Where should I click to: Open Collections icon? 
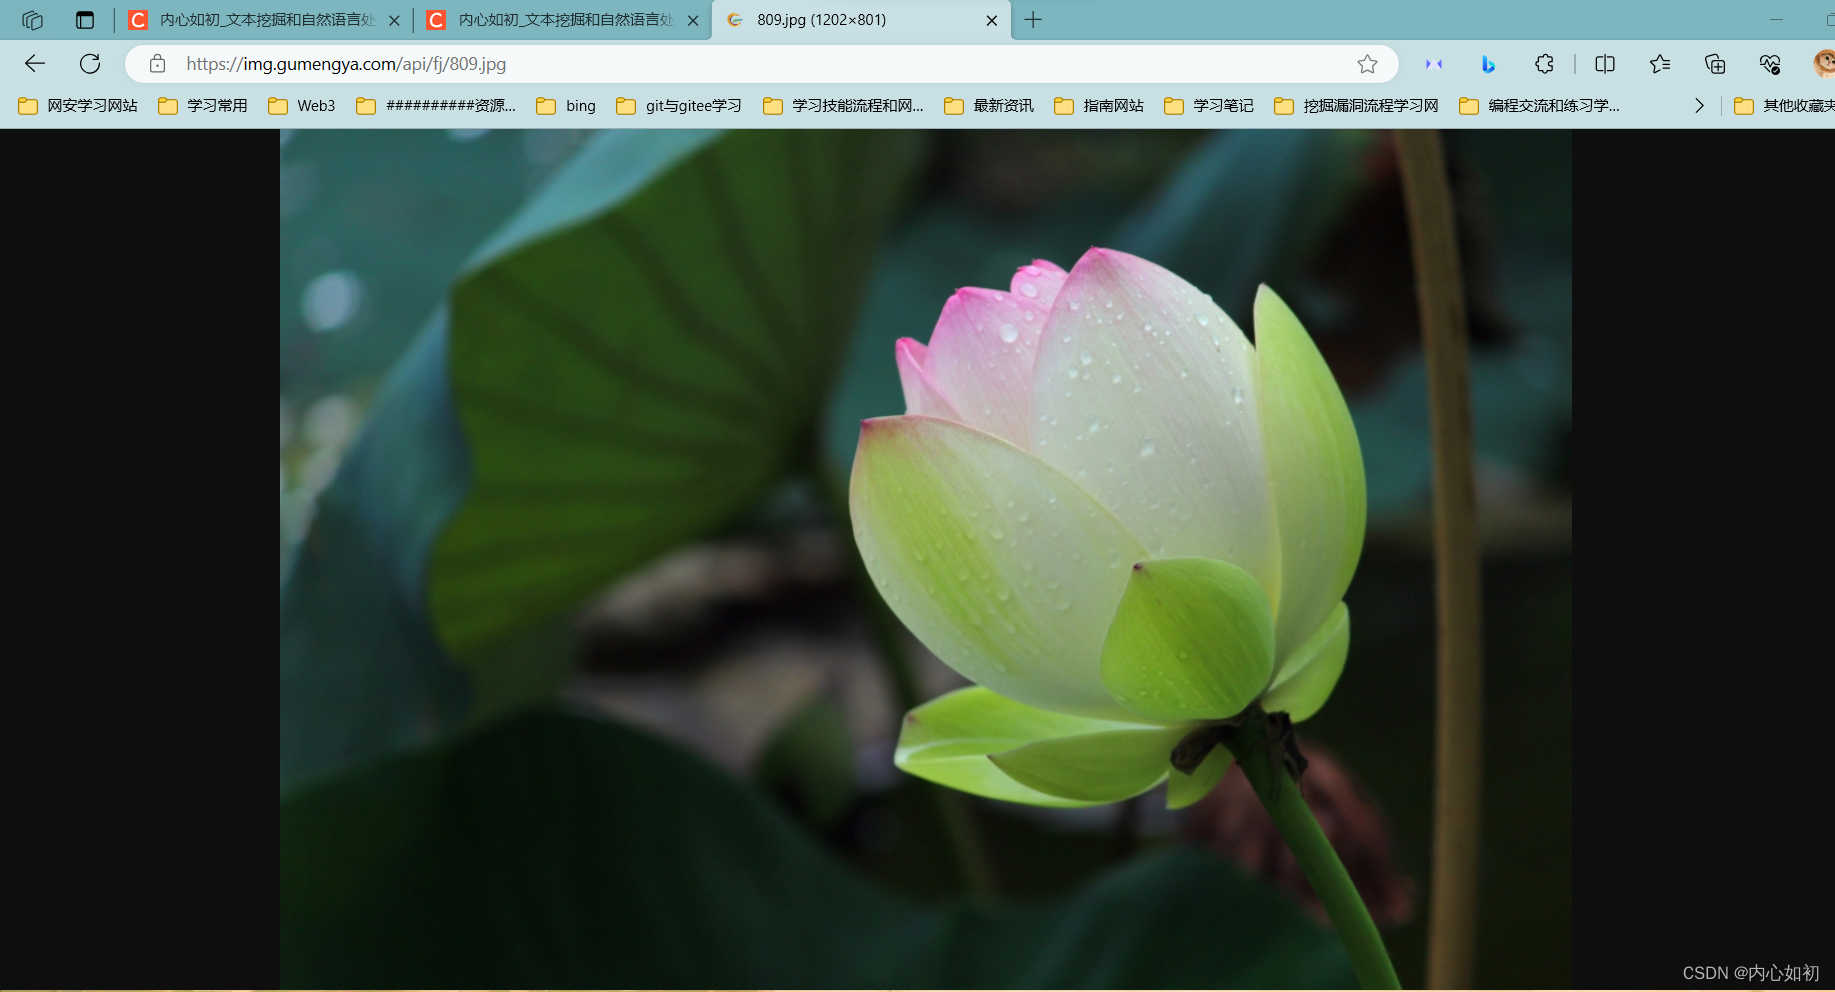point(1715,64)
